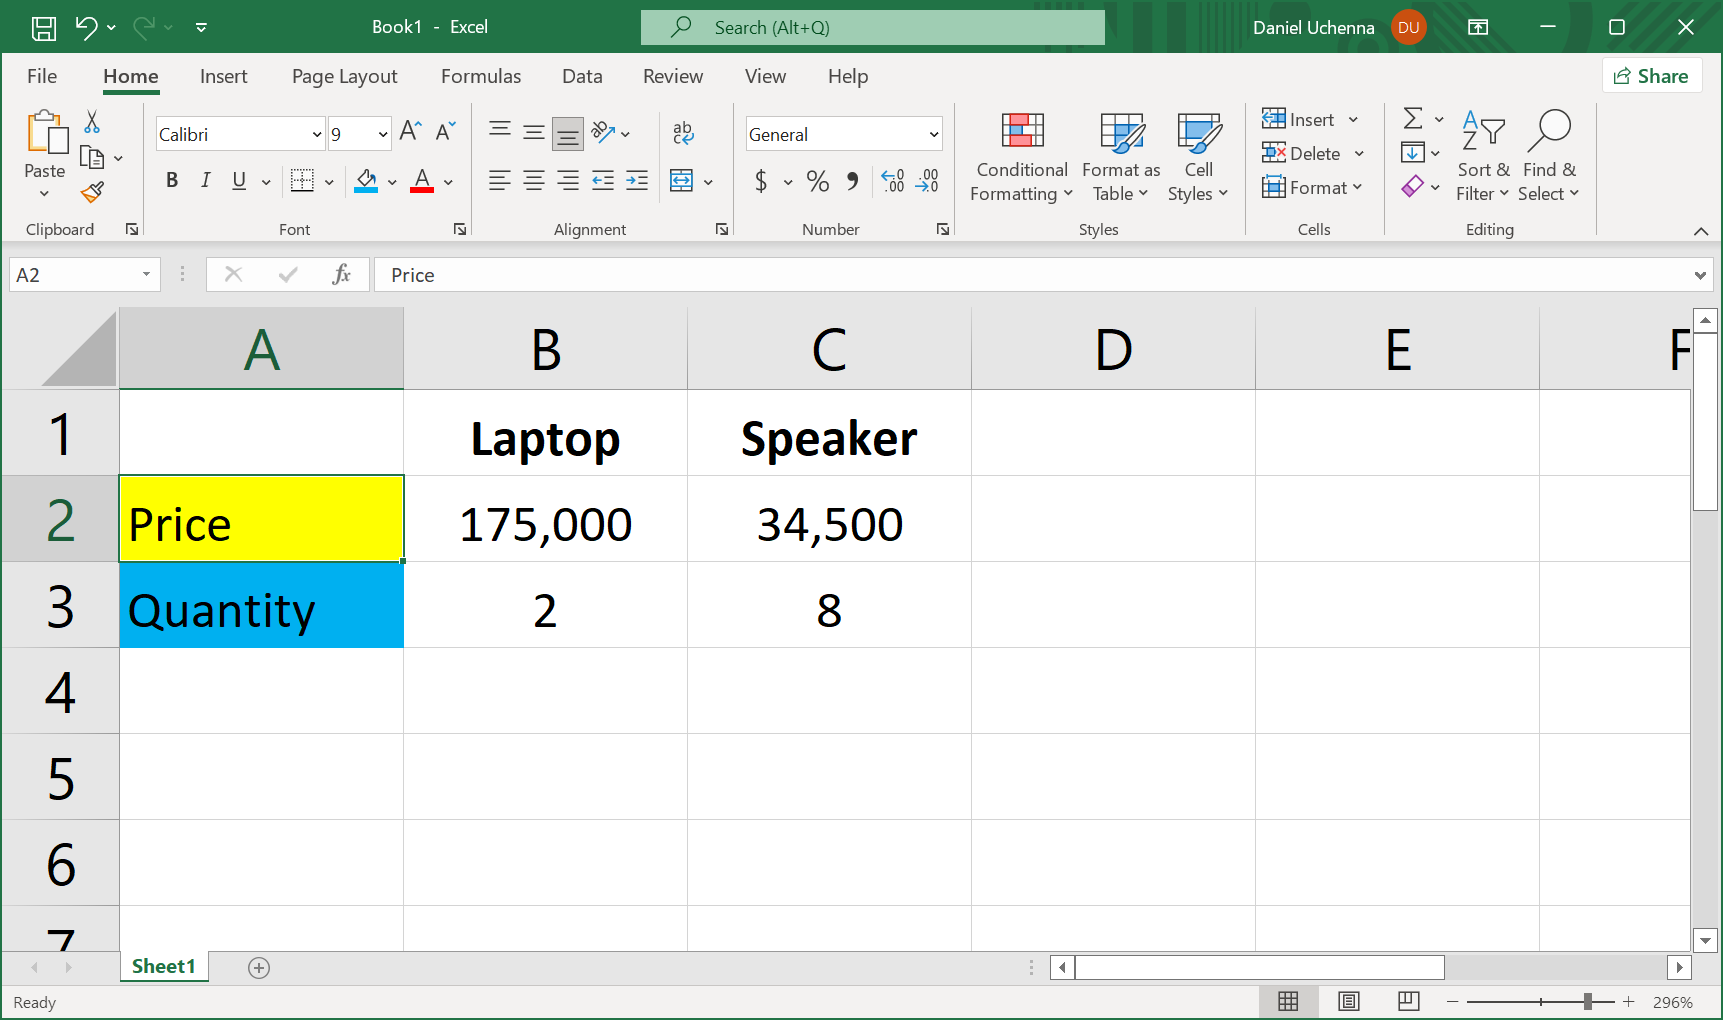Image resolution: width=1723 pixels, height=1020 pixels.
Task: Click the AutoSum sigma icon
Action: click(x=1412, y=119)
